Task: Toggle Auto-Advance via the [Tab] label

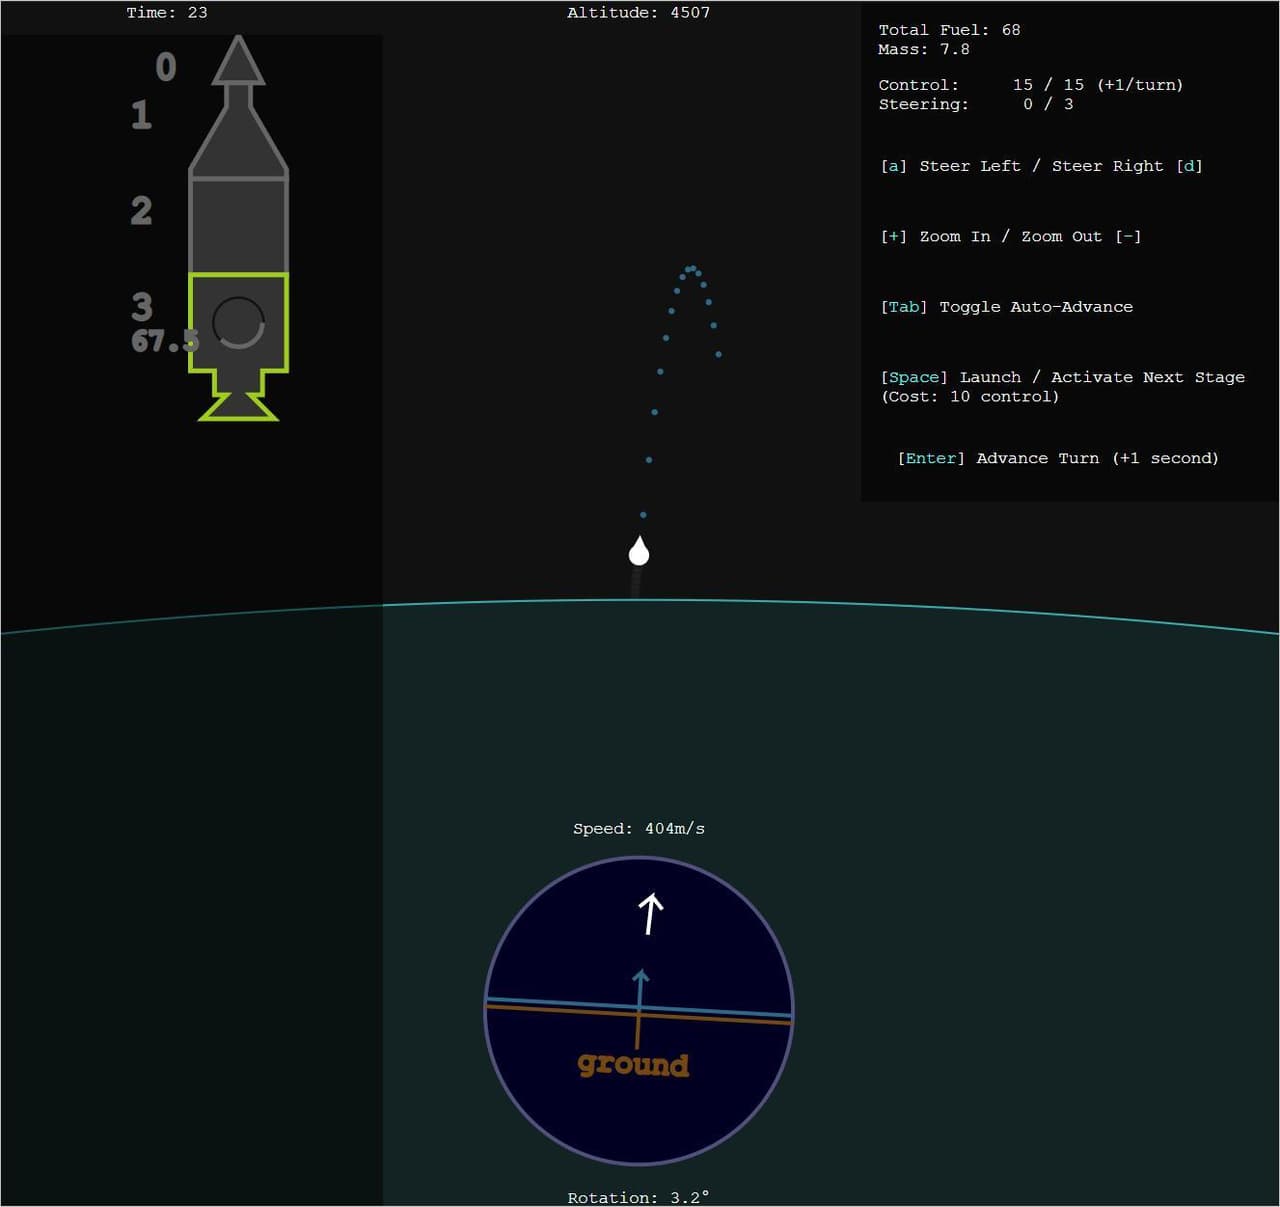Action: pyautogui.click(x=1006, y=307)
